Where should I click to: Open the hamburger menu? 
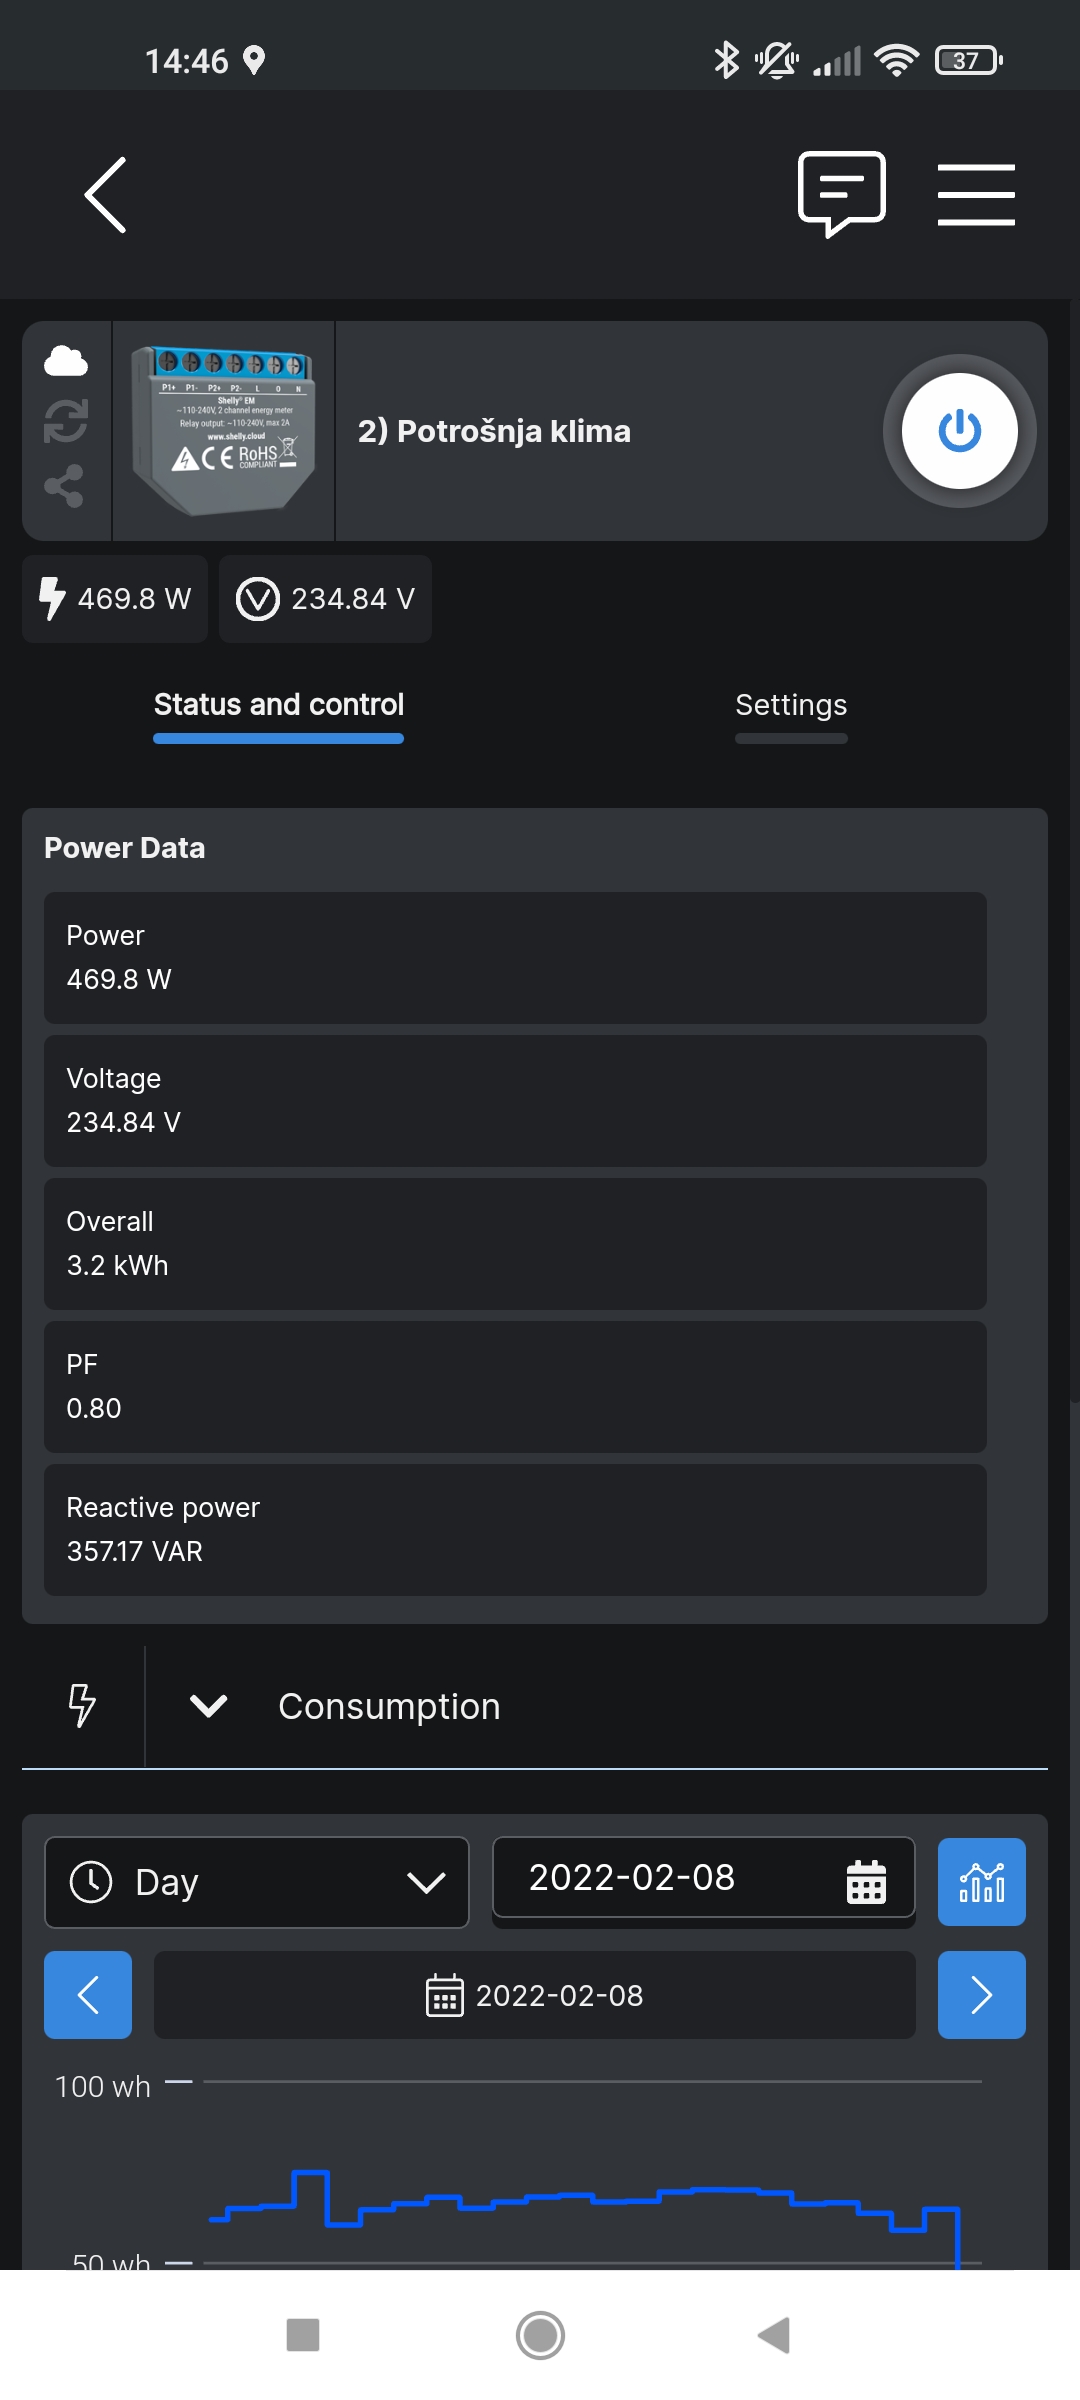point(976,195)
